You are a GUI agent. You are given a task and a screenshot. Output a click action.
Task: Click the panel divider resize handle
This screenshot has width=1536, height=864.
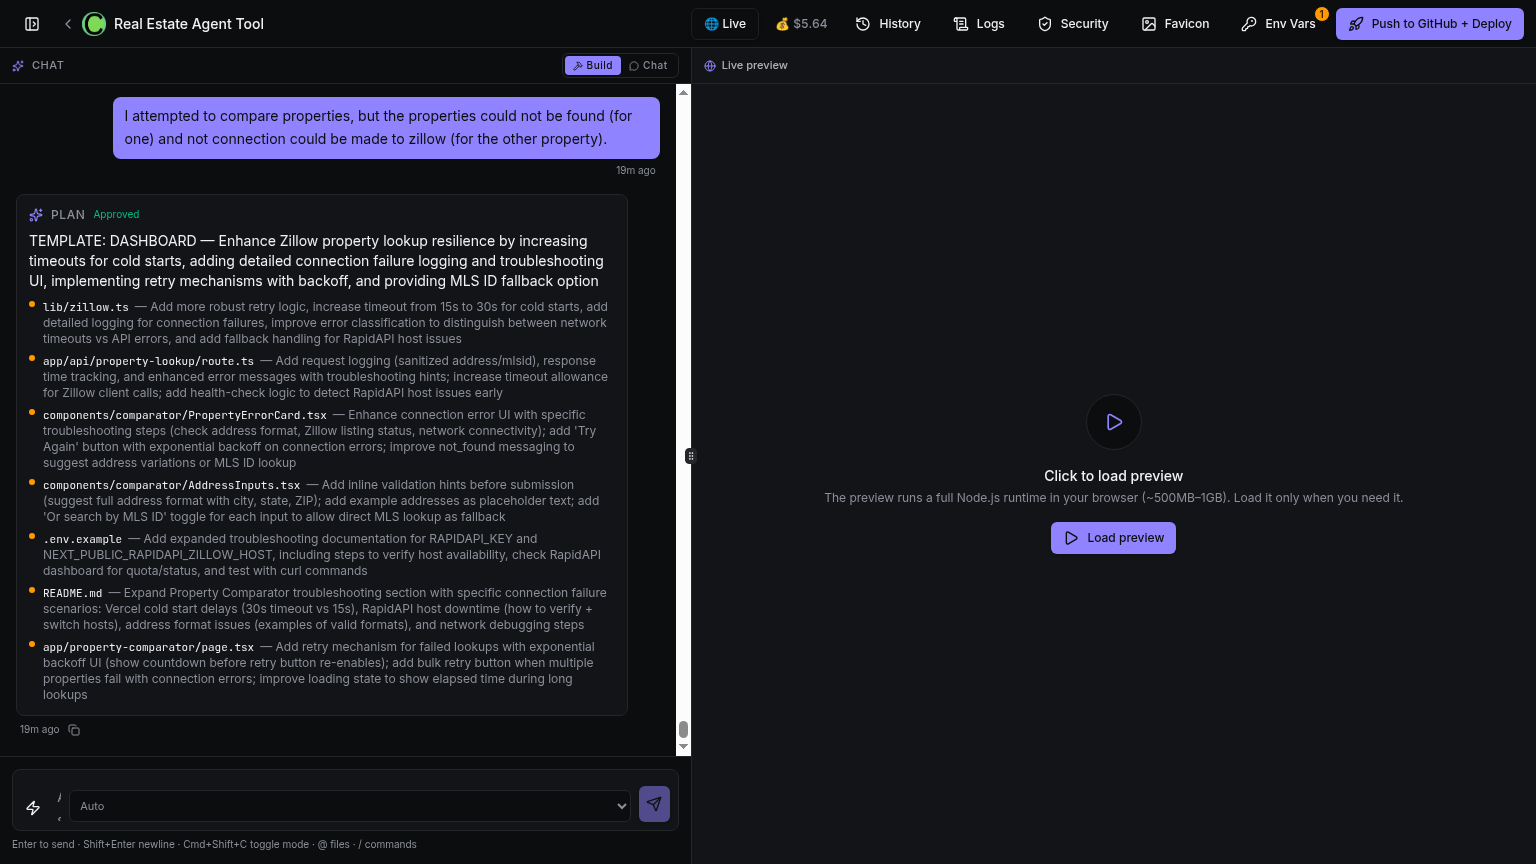[690, 456]
